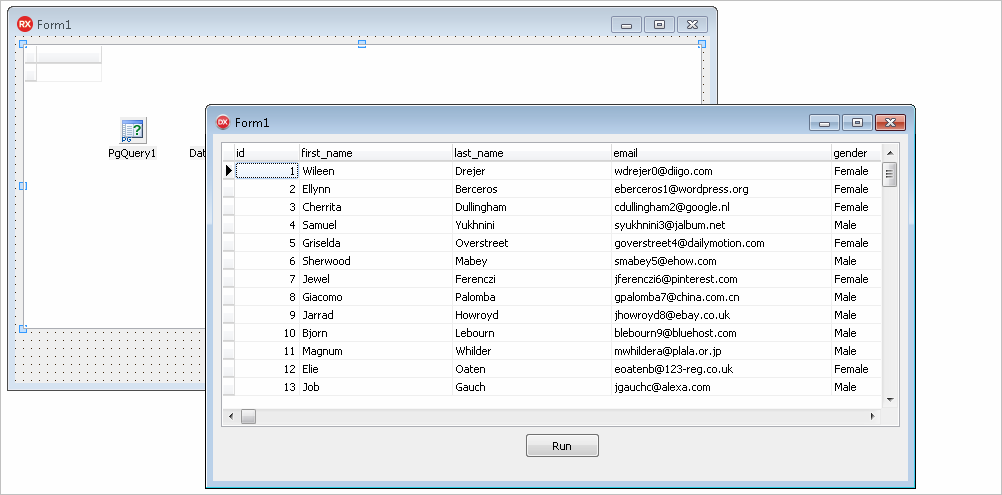Viewport: 1002px width, 495px height.
Task: Select the cell 'gpalomba7@china.com.cn'
Action: coord(721,297)
